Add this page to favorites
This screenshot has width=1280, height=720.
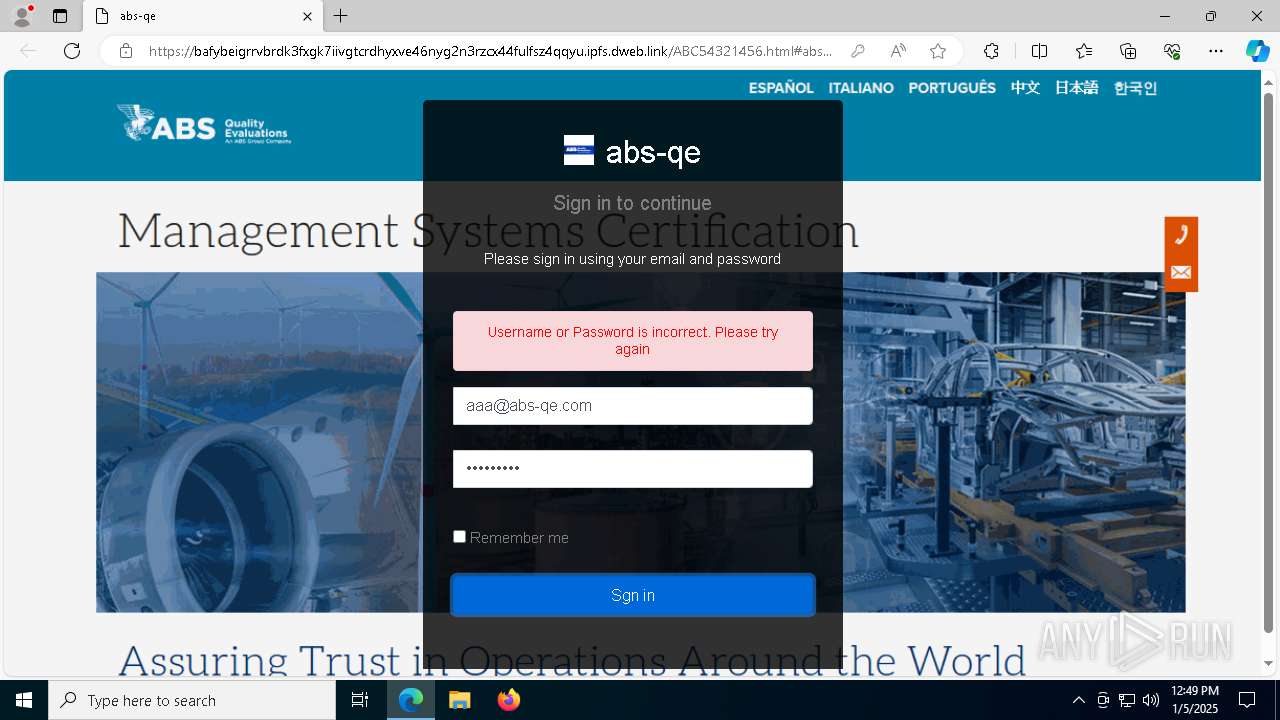tap(938, 51)
